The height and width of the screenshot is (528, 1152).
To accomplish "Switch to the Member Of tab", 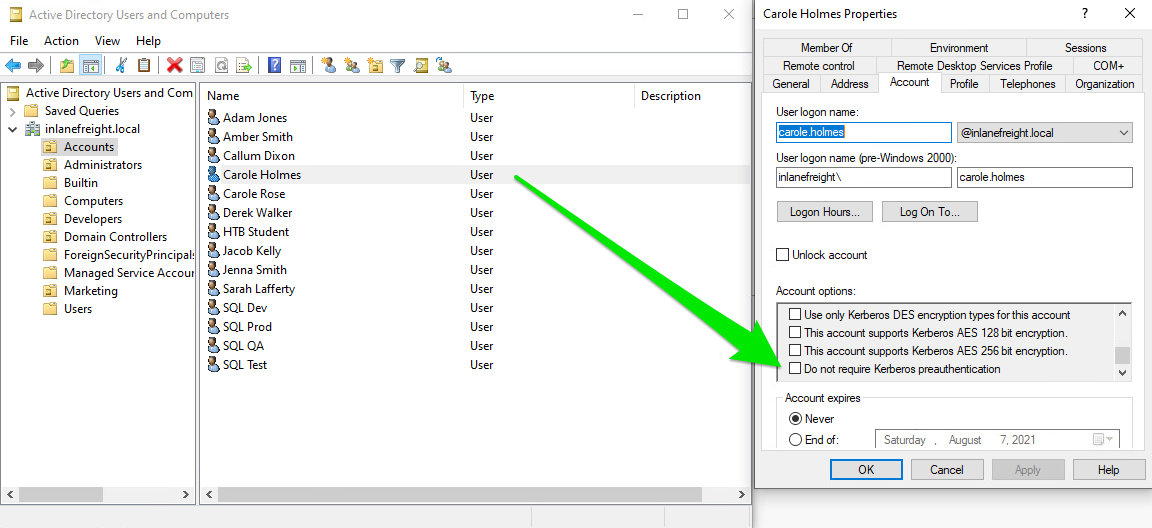I will (826, 48).
